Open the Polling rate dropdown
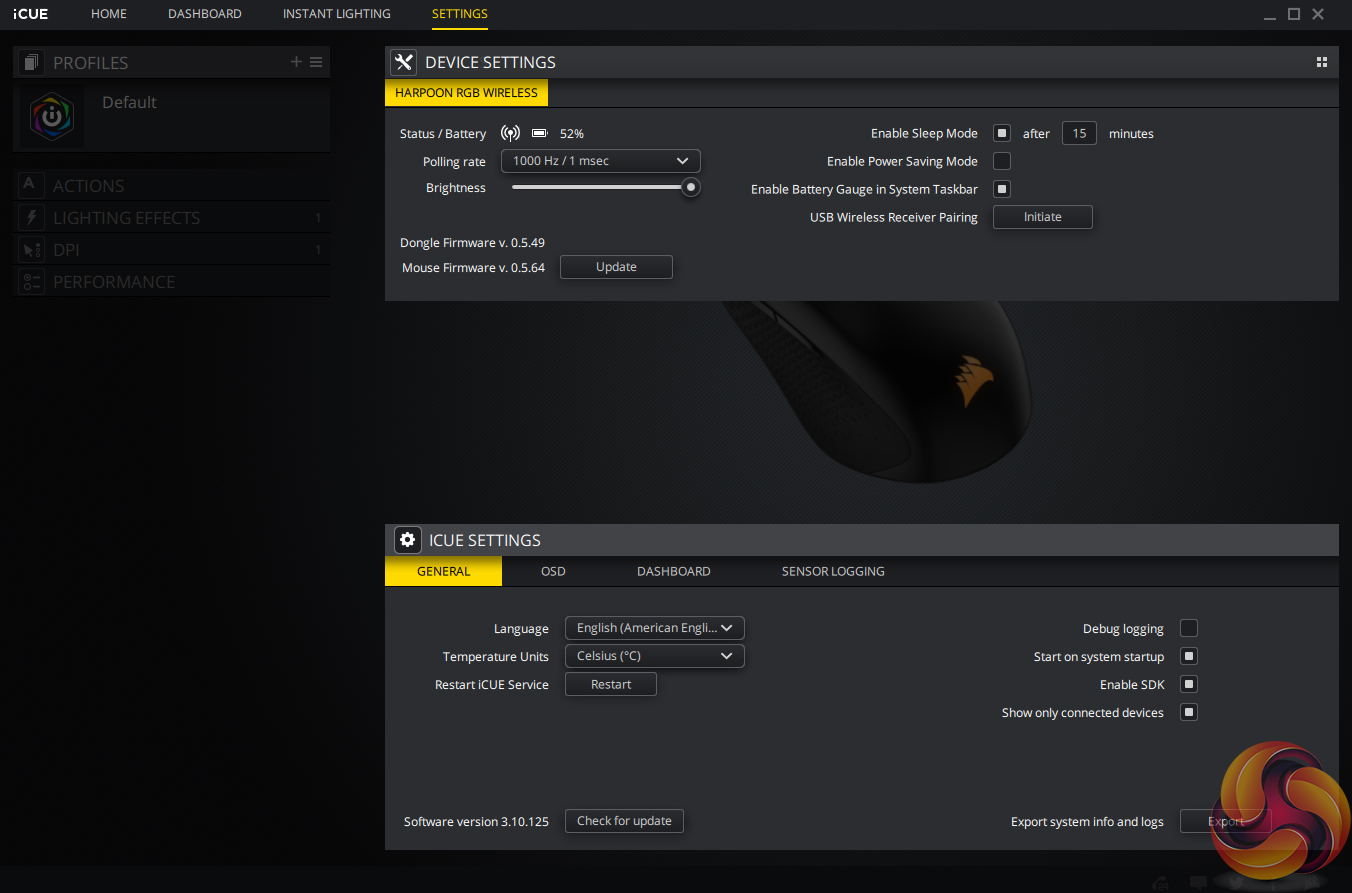1352x893 pixels. [600, 161]
